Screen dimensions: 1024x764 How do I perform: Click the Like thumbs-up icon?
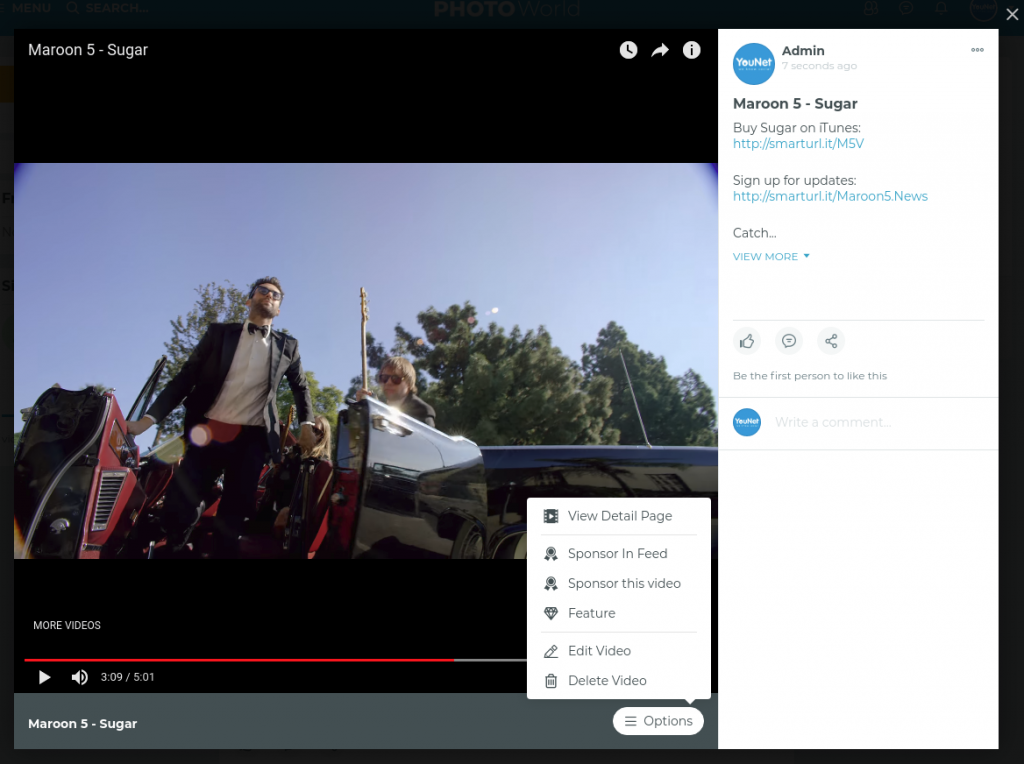[x=747, y=341]
